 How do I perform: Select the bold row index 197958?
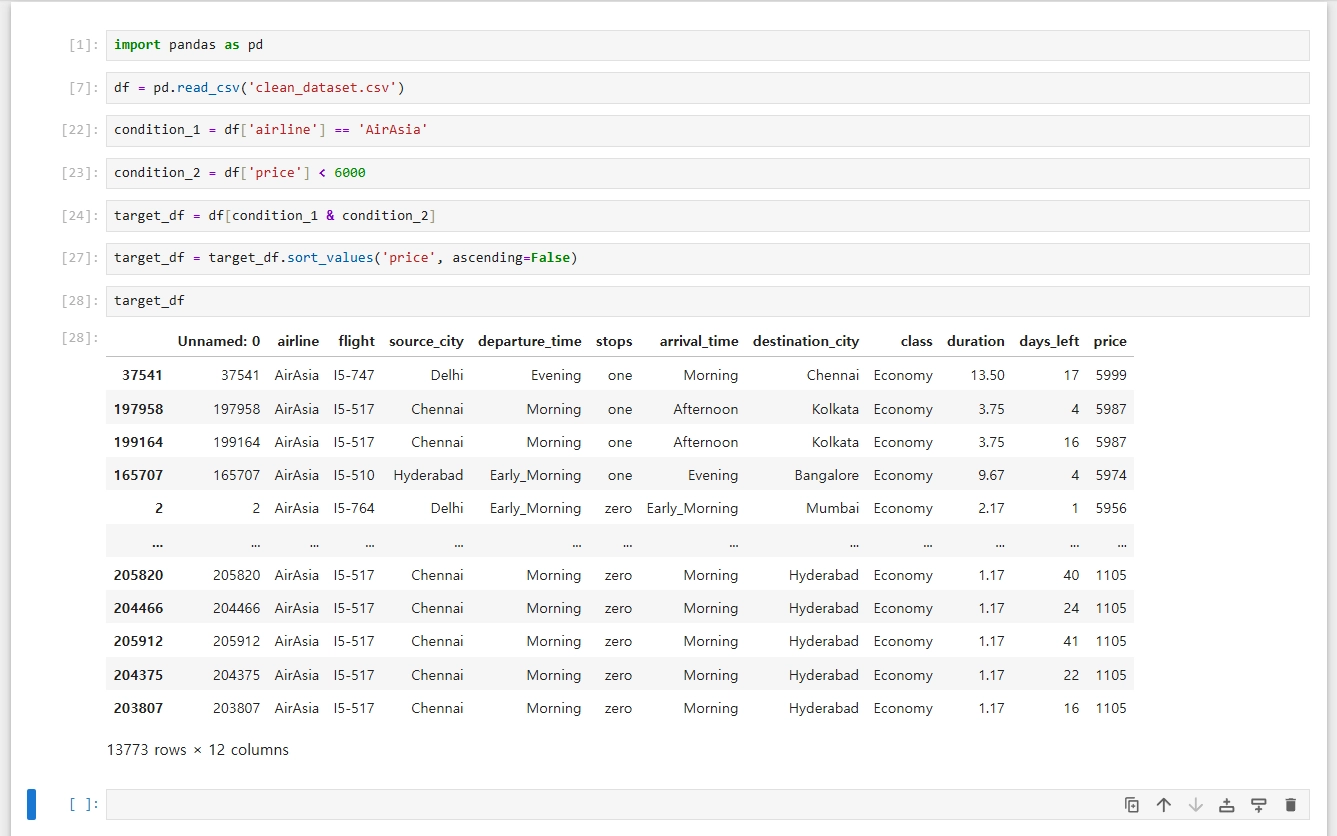pyautogui.click(x=139, y=409)
